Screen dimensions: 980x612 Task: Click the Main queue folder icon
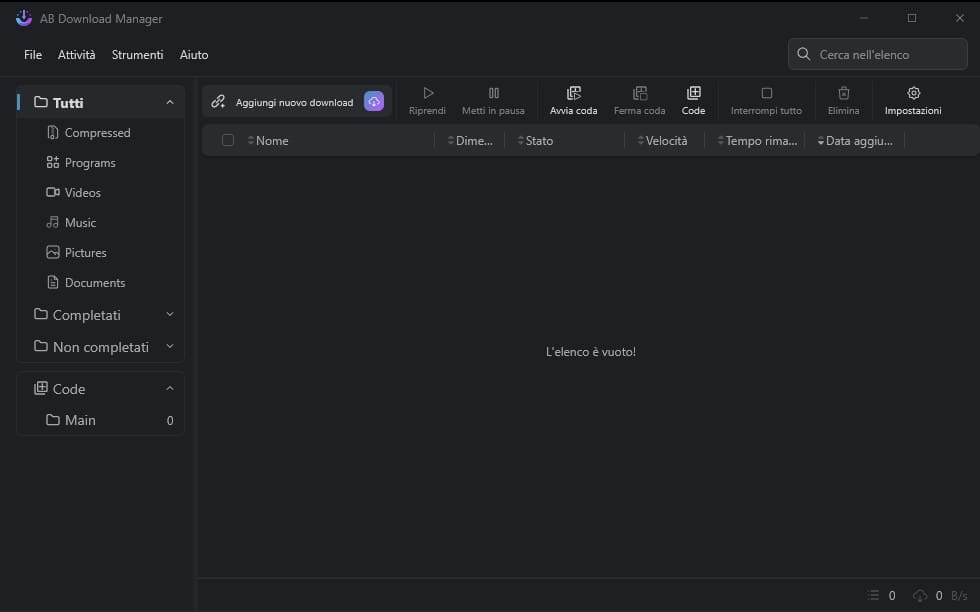point(53,419)
